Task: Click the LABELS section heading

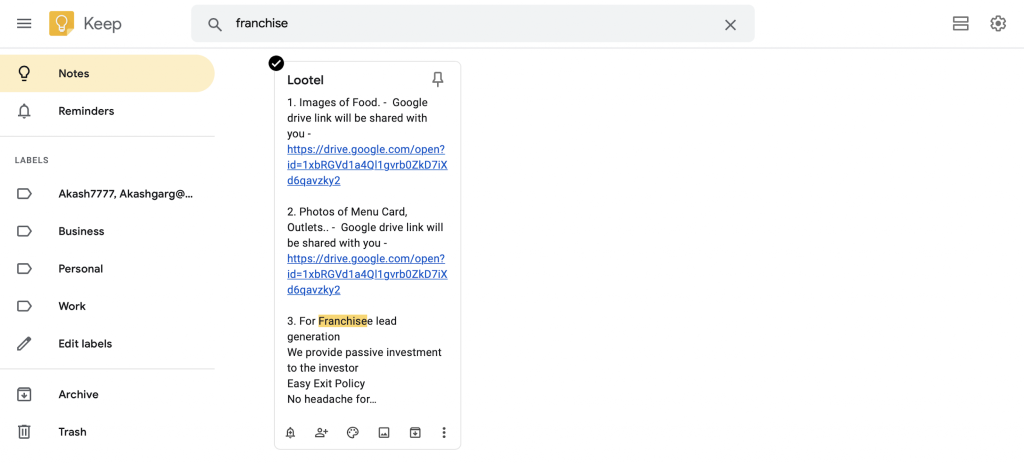Action: pyautogui.click(x=32, y=160)
